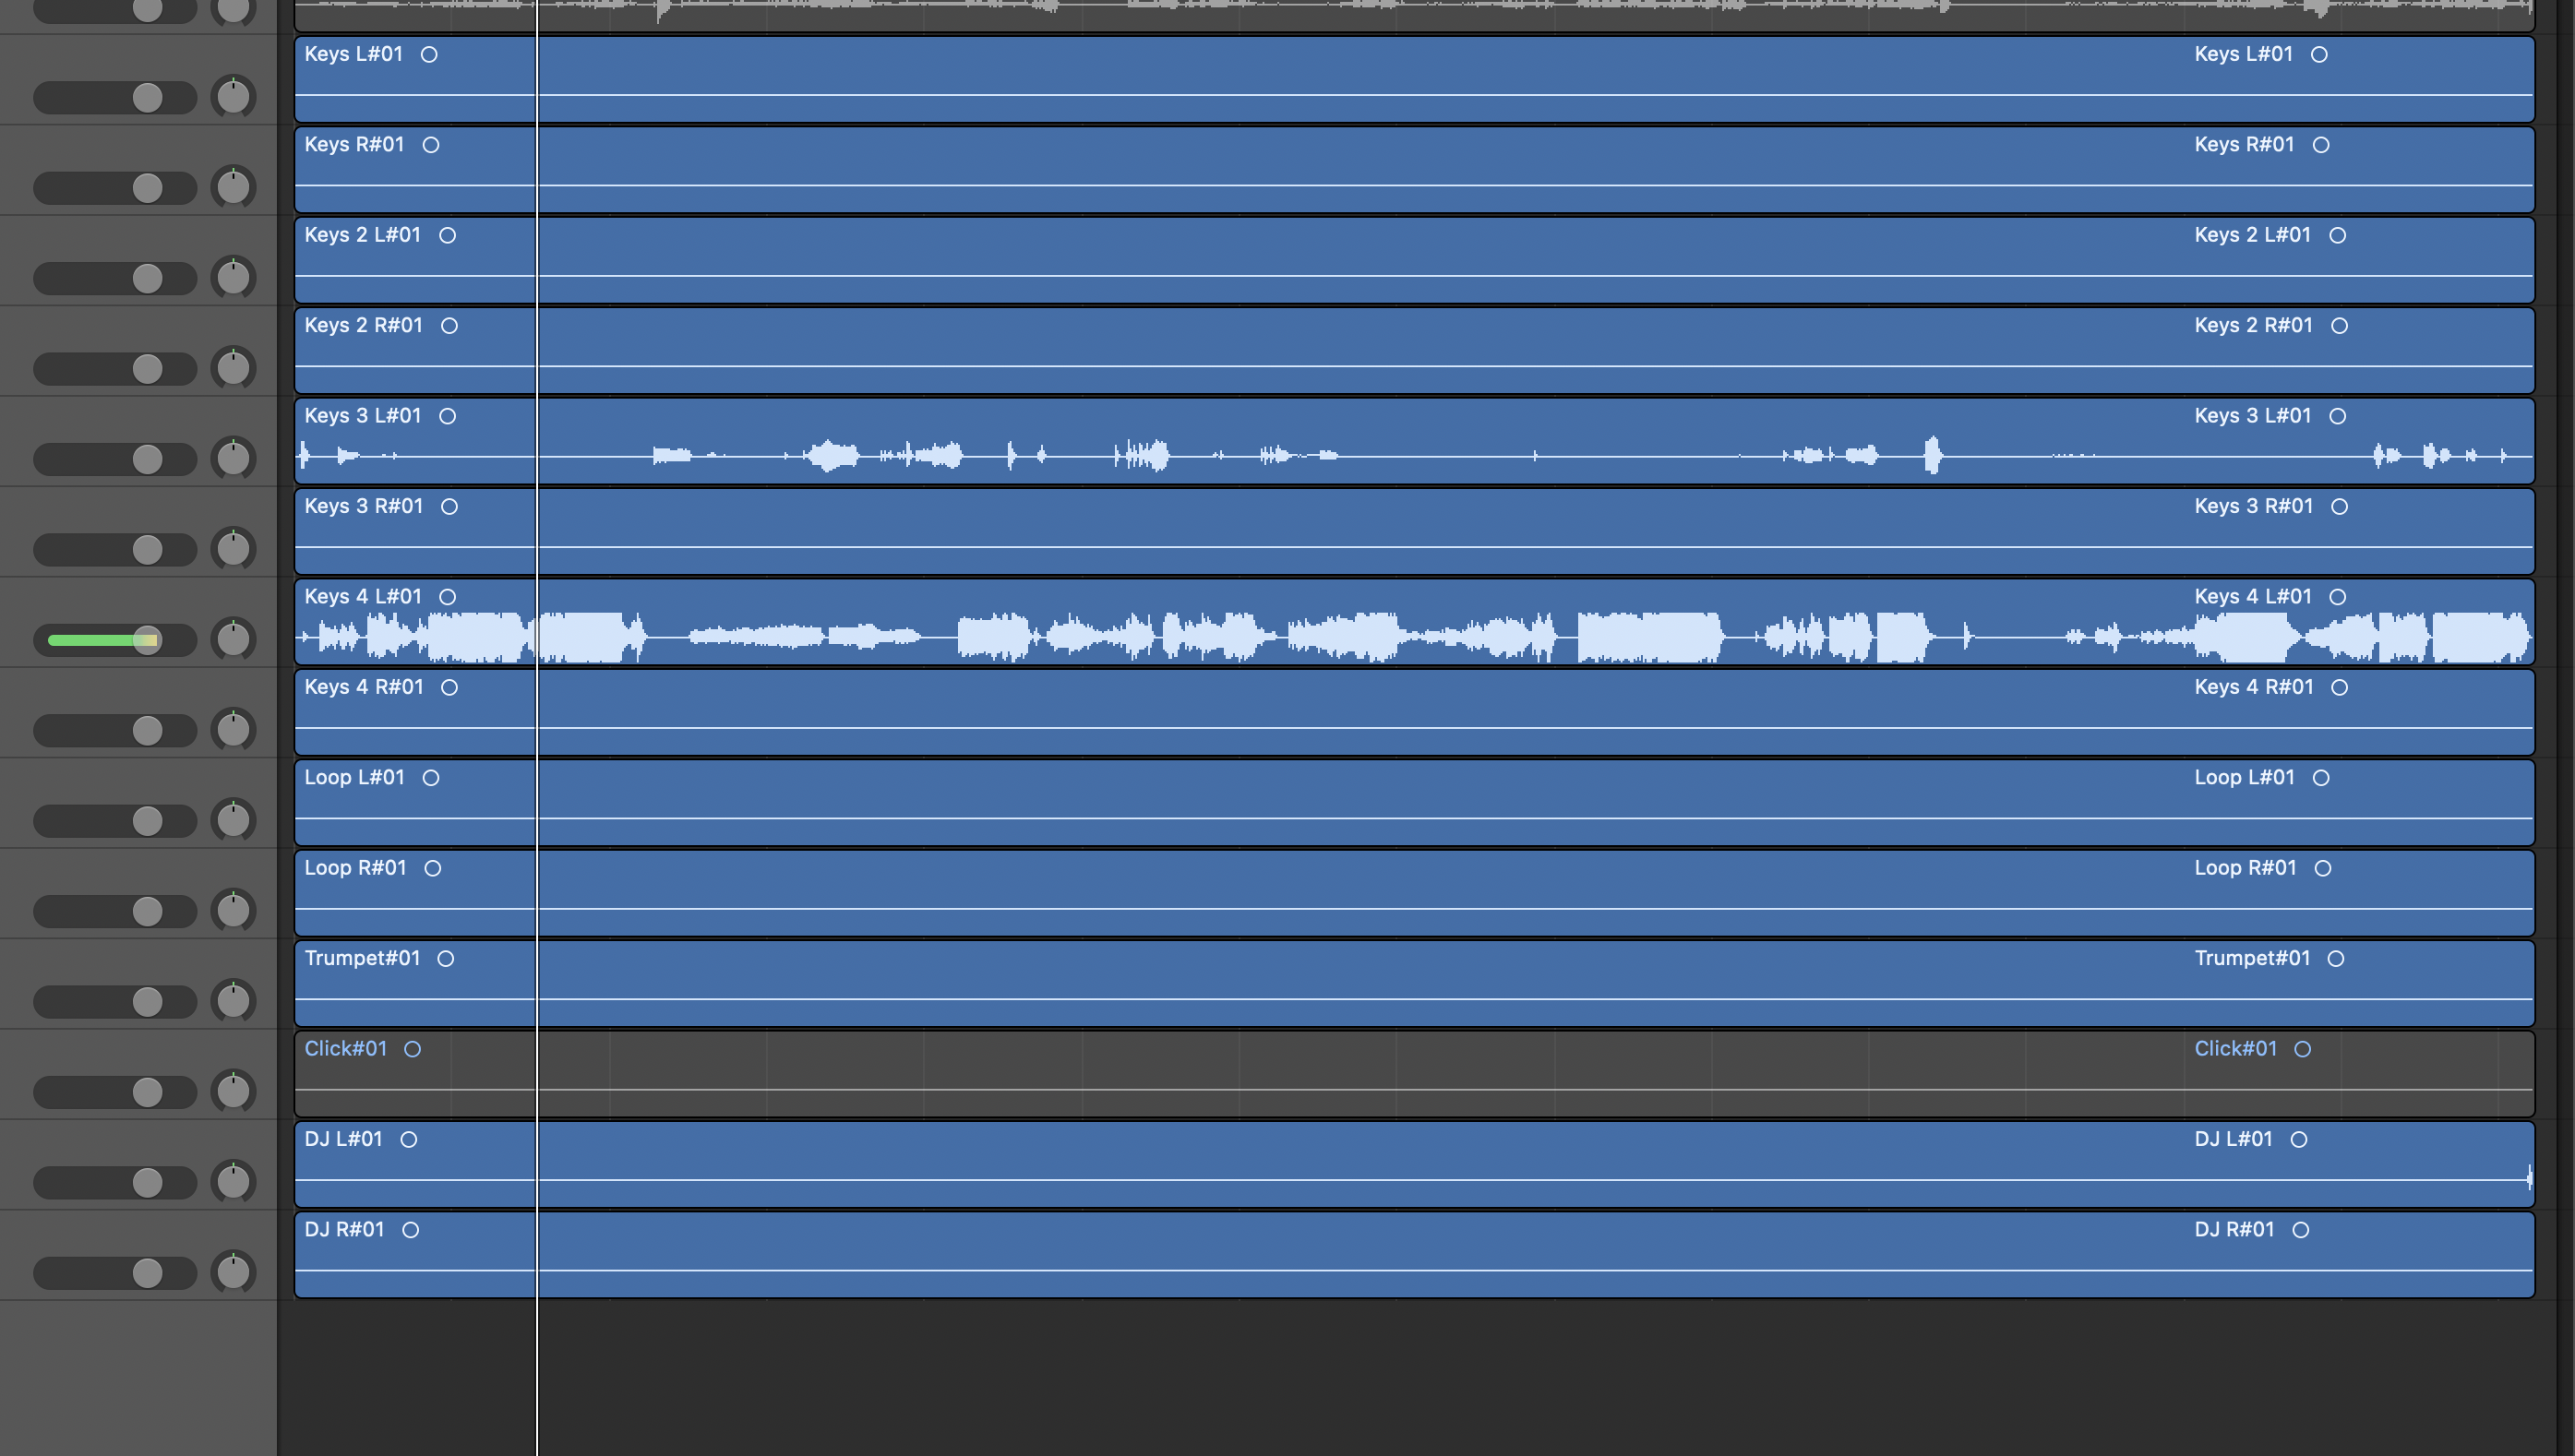
Task: Click the volume slider on the Trumpet#01 track
Action: [115, 1002]
